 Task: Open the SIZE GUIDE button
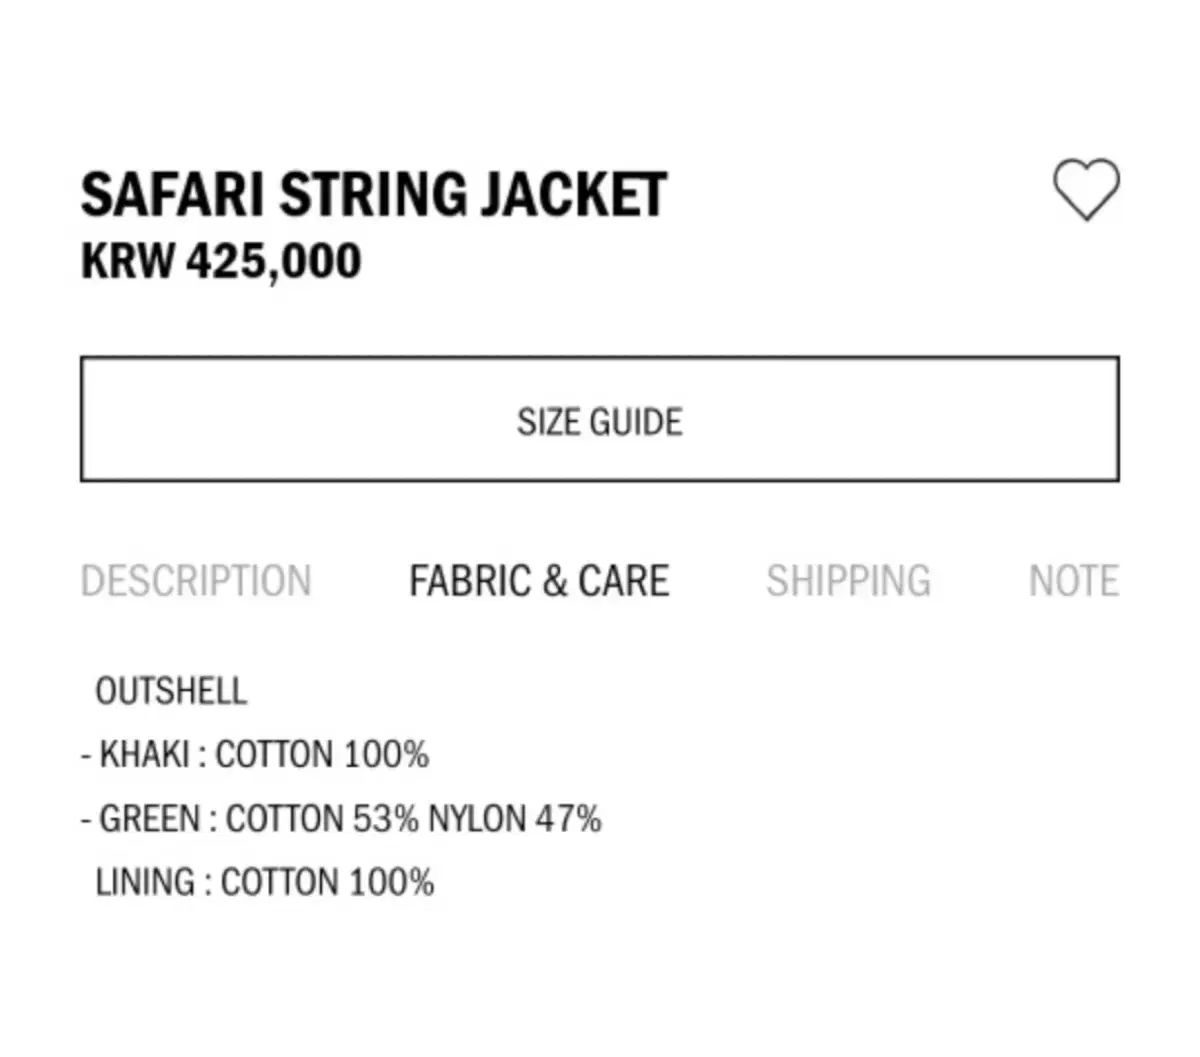point(599,421)
